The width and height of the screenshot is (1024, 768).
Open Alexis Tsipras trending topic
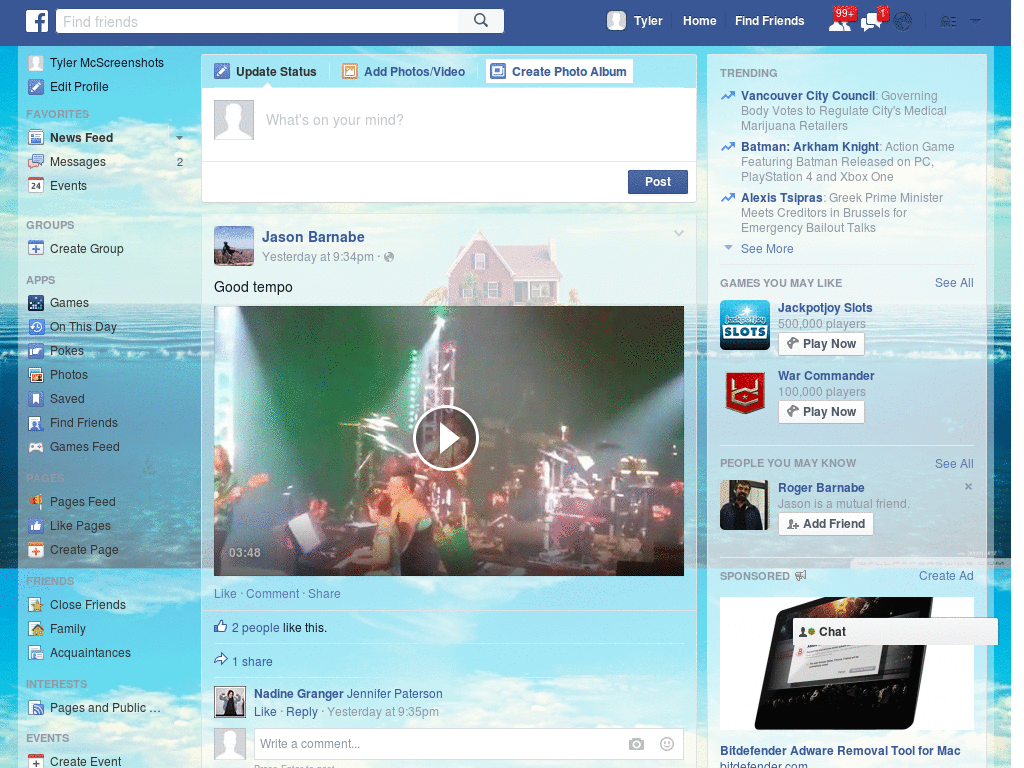click(x=782, y=198)
